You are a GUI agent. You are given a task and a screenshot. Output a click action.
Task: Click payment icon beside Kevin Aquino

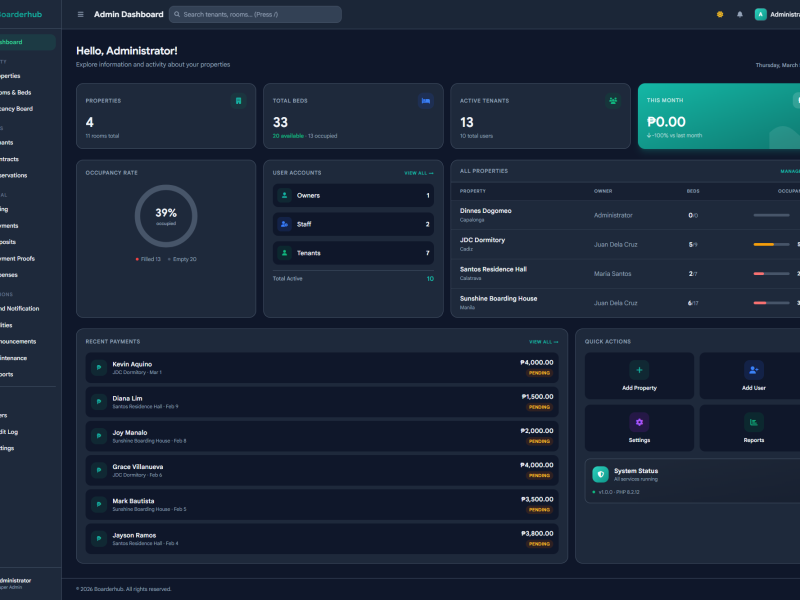tap(98, 367)
